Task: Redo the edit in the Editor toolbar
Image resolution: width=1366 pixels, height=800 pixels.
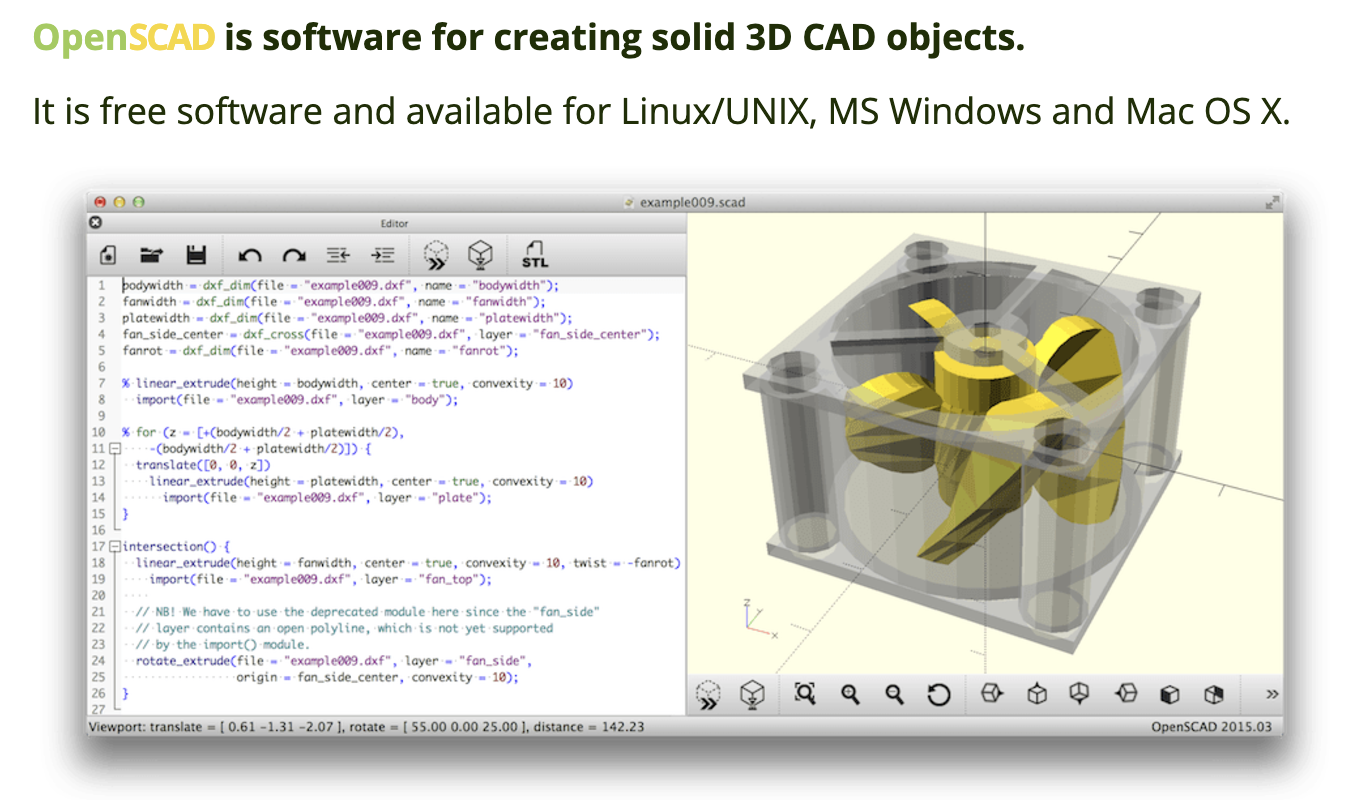Action: [294, 255]
